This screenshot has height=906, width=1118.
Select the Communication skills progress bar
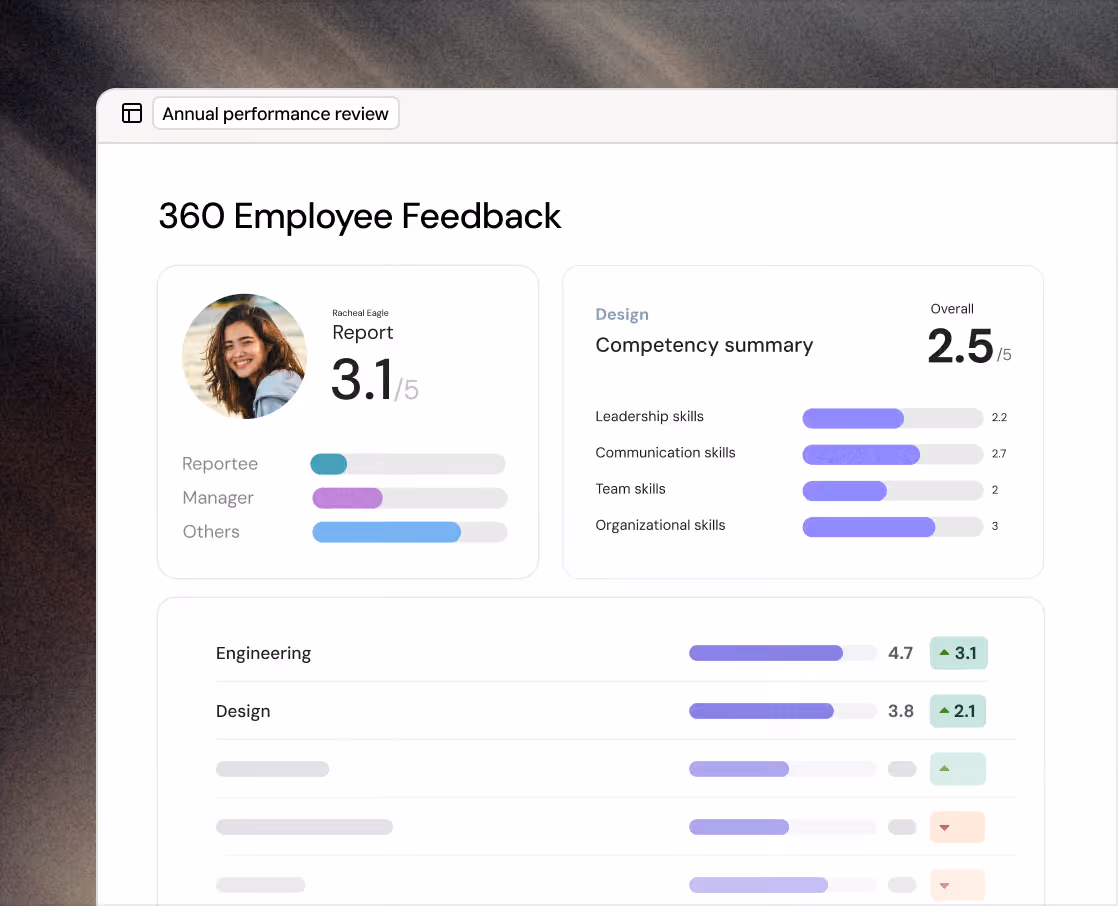coord(892,454)
